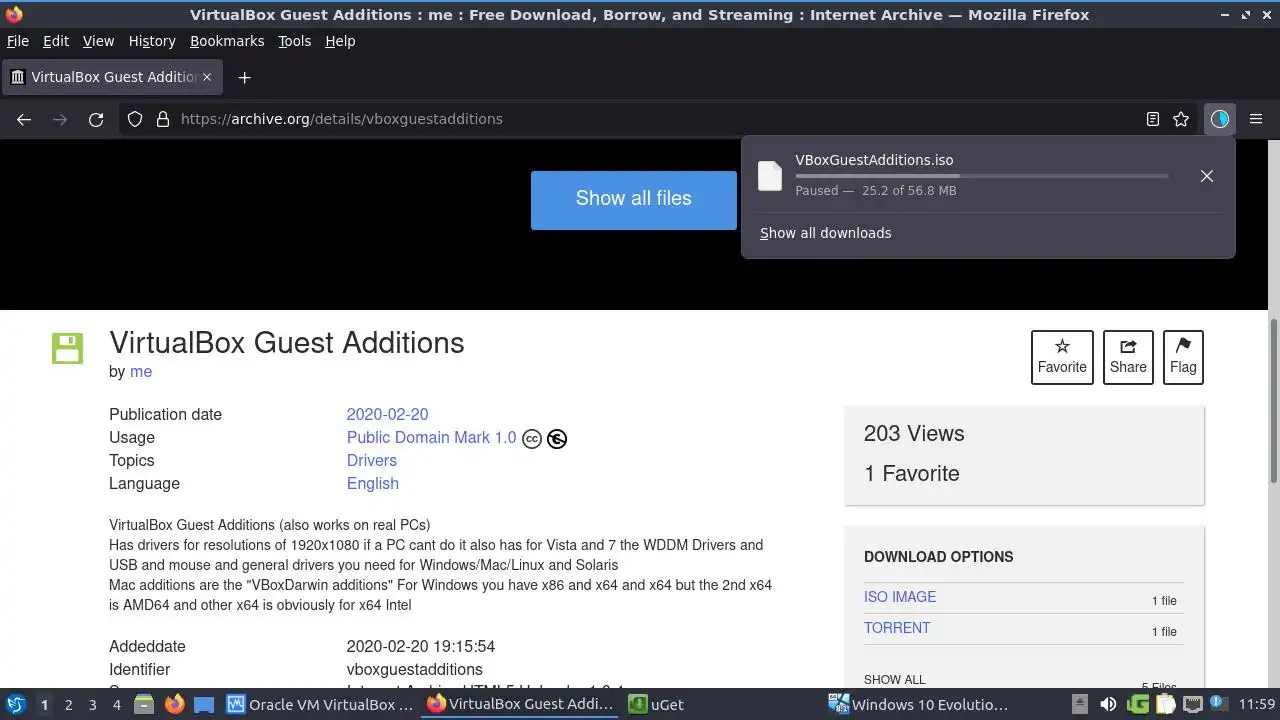Reload the current page
Screen dimensions: 1280x720
[96, 119]
